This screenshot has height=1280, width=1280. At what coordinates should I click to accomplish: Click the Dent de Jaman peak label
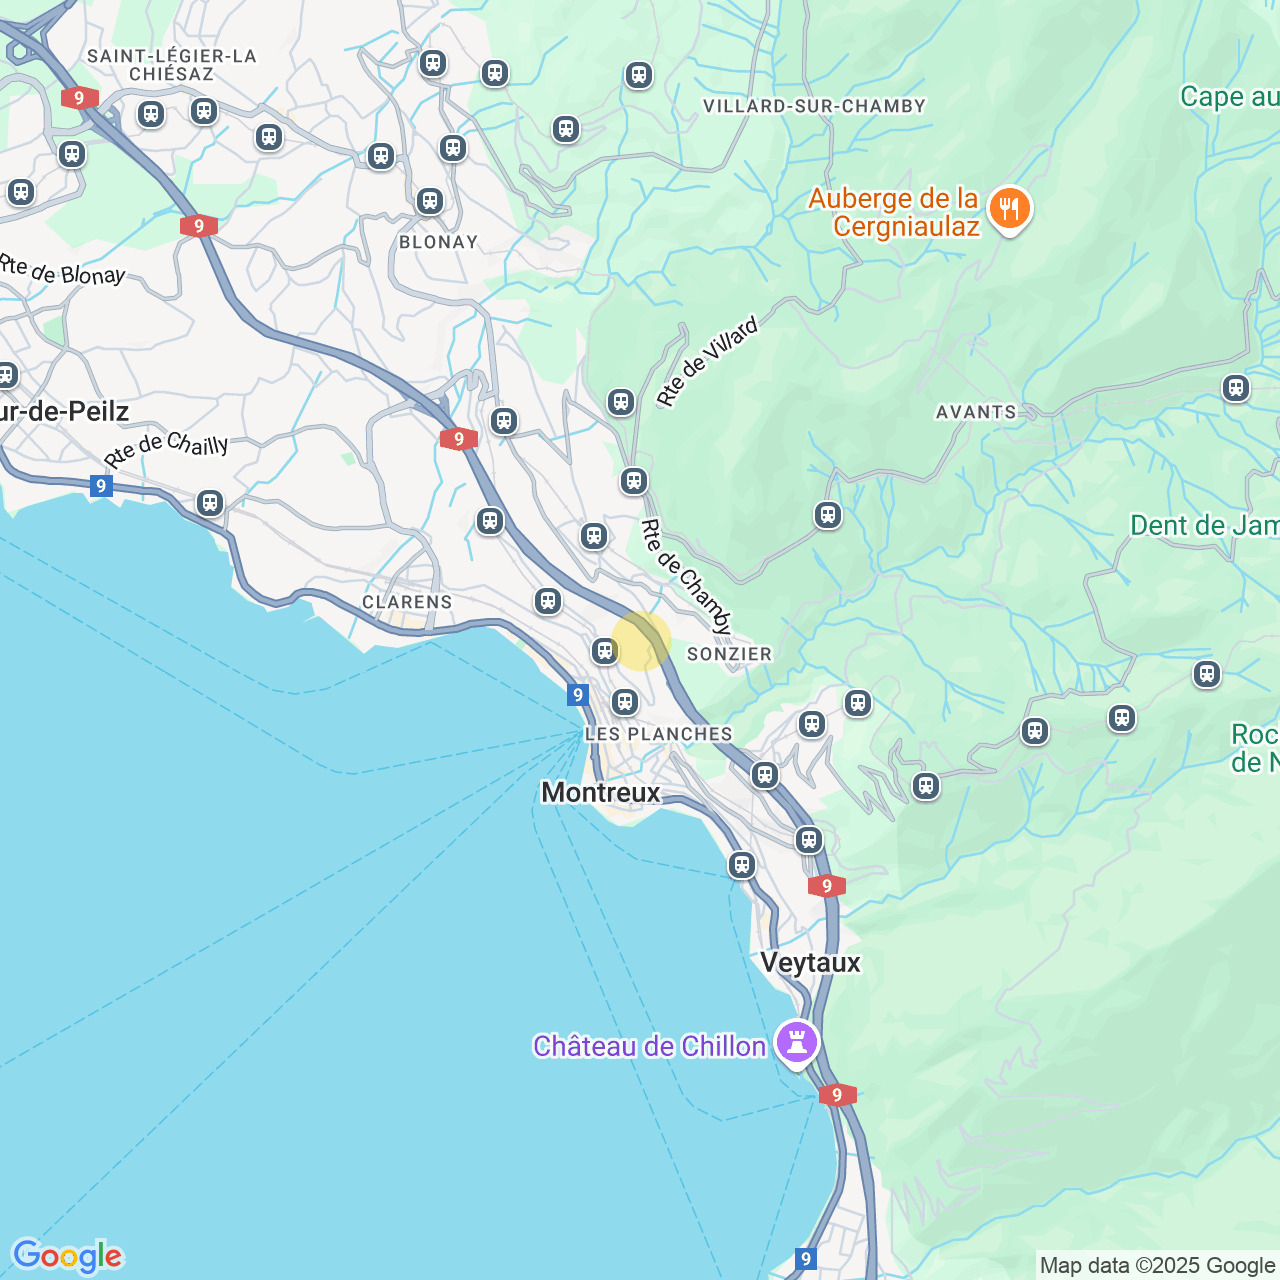click(x=1204, y=525)
